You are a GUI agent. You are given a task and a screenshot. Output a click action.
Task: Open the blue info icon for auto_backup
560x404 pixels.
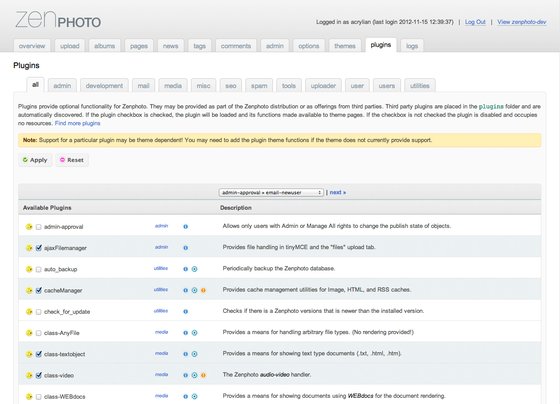tap(185, 269)
